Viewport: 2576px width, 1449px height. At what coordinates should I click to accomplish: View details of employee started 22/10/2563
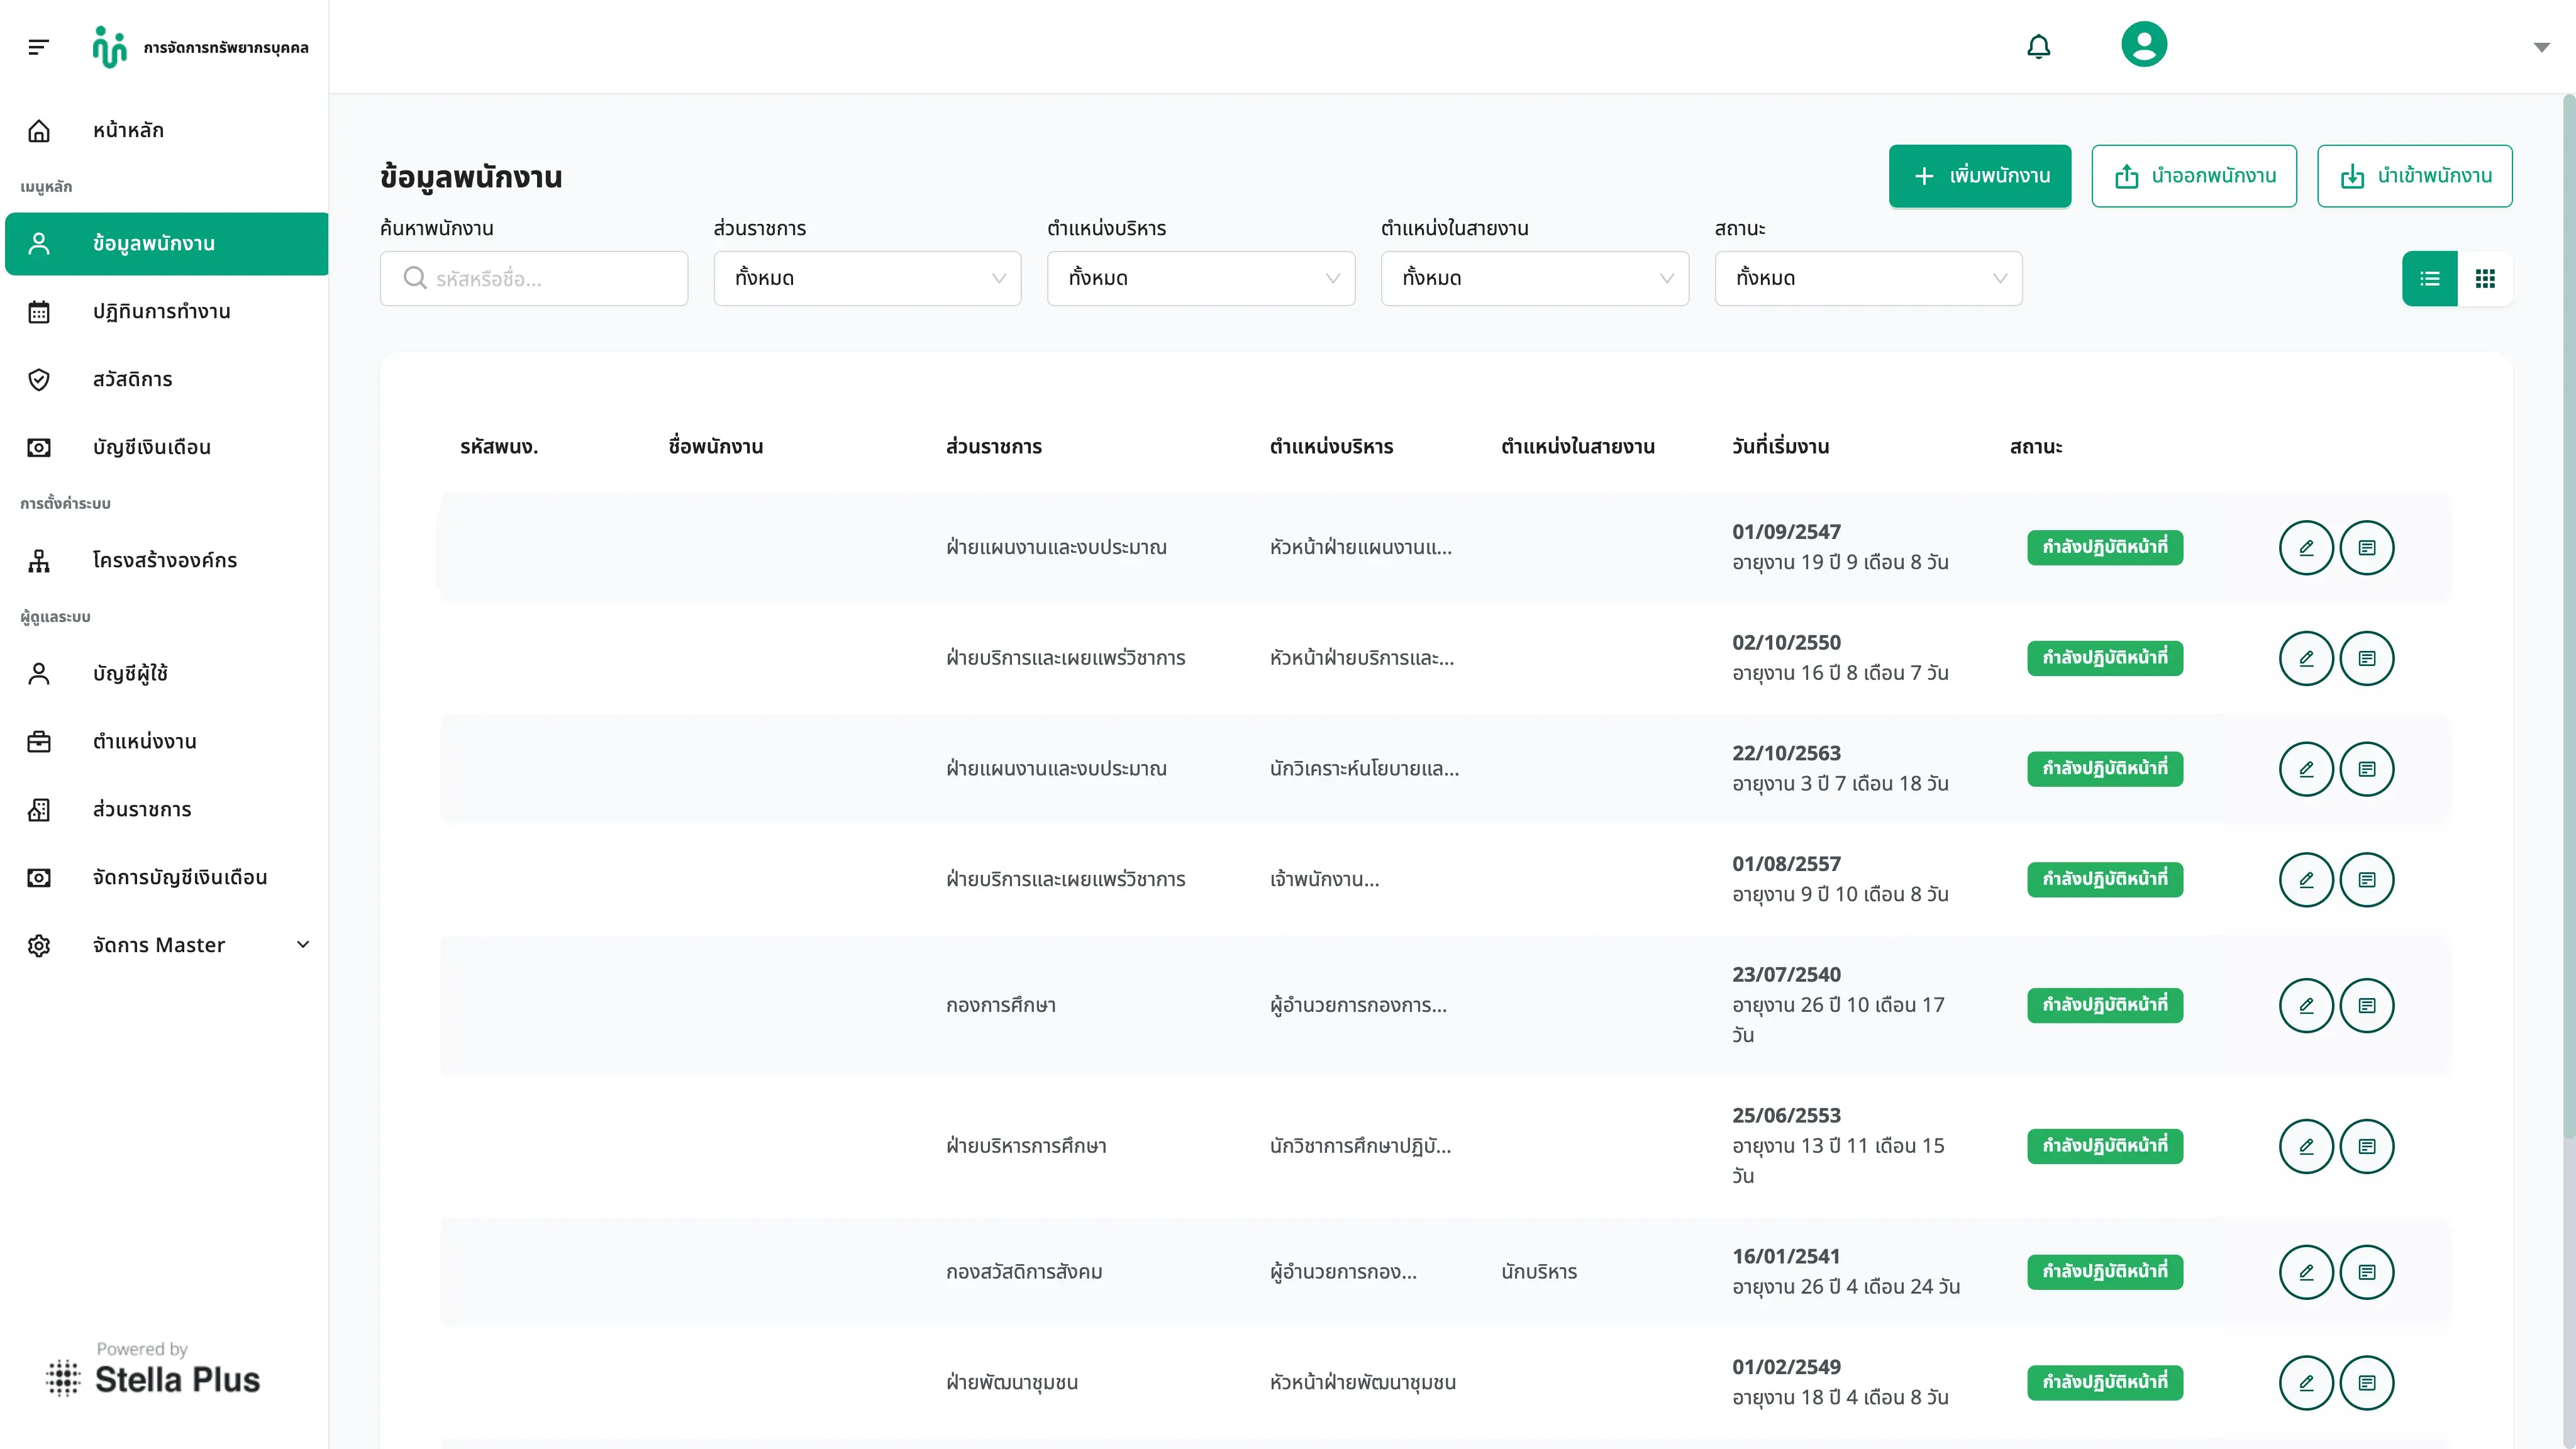[x=2367, y=769]
